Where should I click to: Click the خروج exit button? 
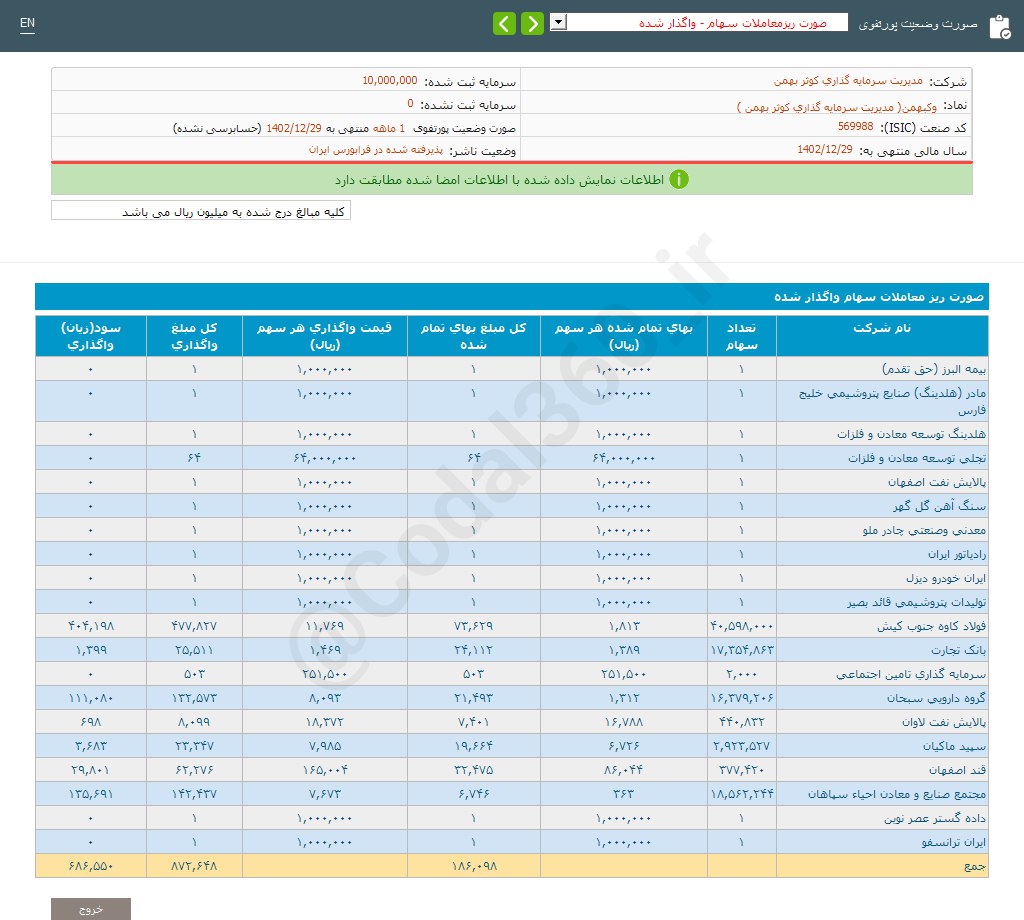pyautogui.click(x=91, y=909)
